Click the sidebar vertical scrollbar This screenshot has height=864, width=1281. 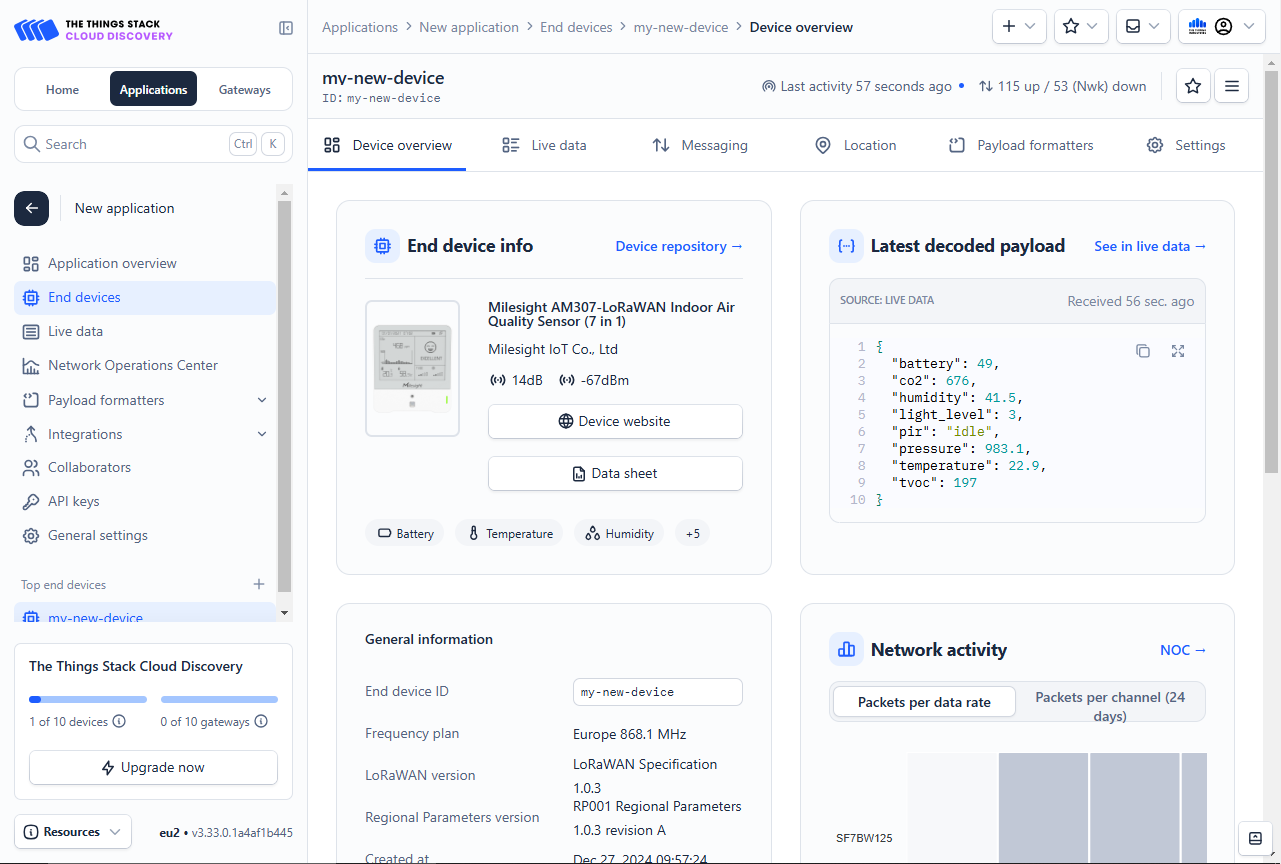click(284, 395)
